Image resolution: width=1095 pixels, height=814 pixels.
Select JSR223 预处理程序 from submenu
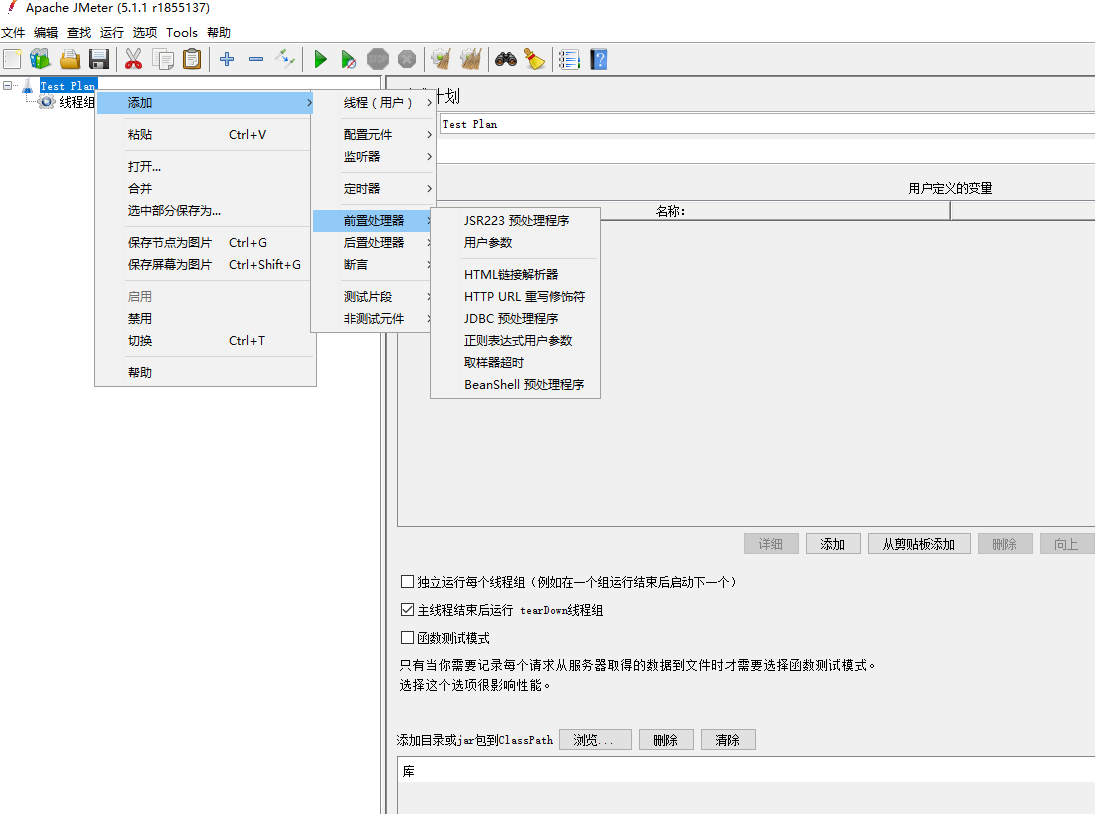click(515, 221)
